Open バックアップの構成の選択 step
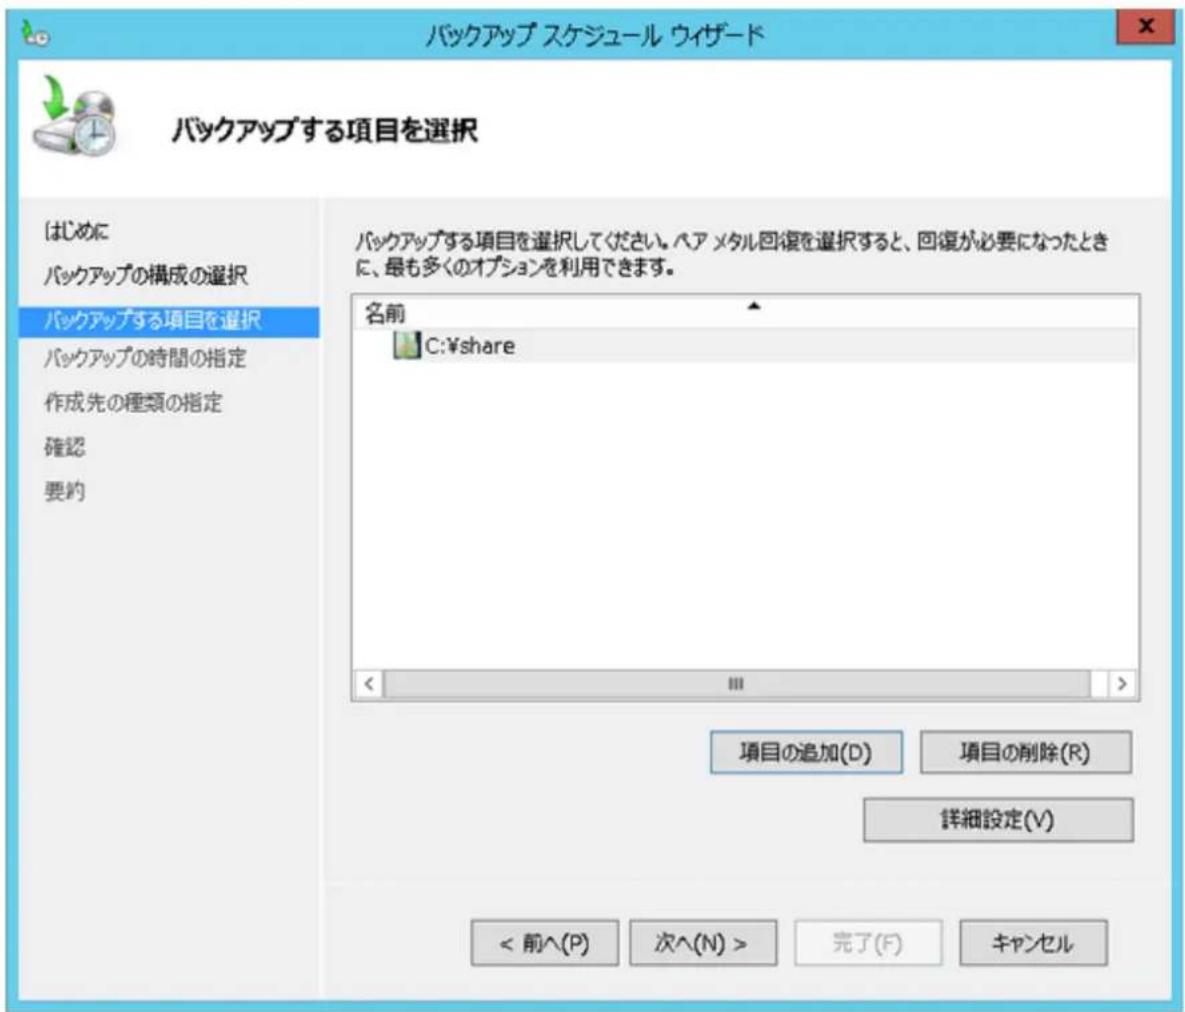The width and height of the screenshot is (1185, 1012). coord(146,275)
